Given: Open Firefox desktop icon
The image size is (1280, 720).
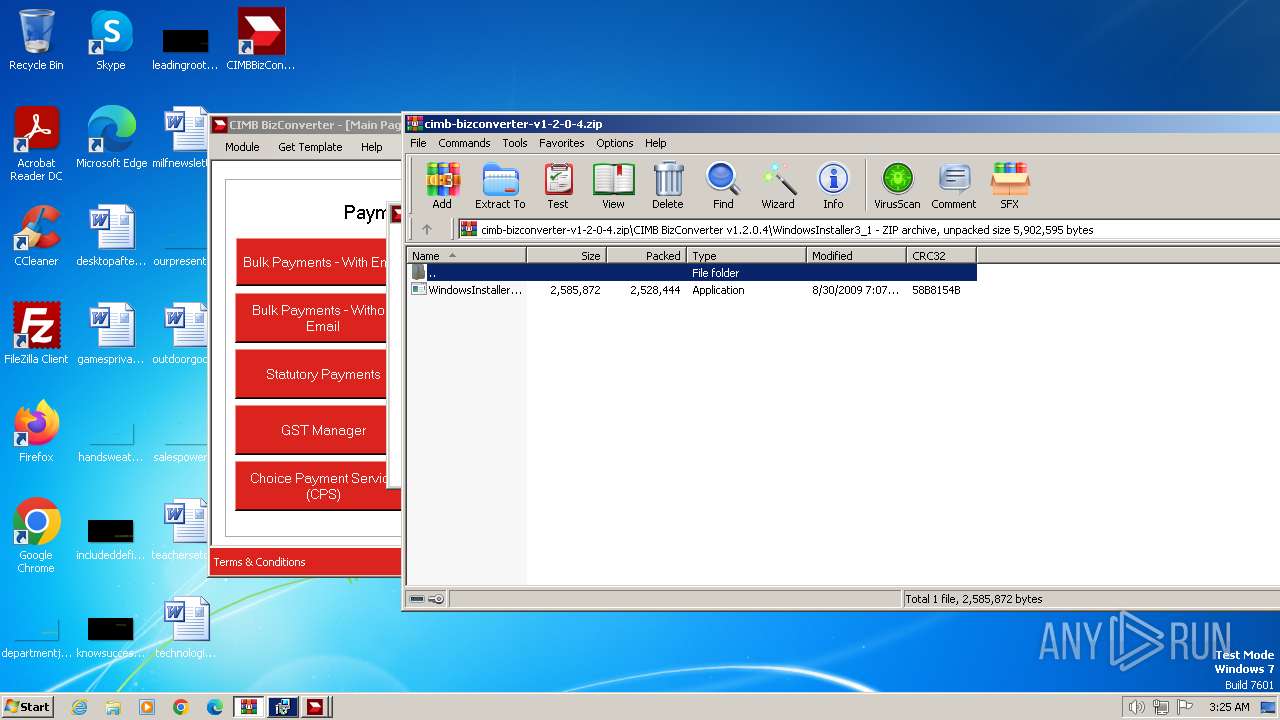Looking at the screenshot, I should pyautogui.click(x=36, y=432).
